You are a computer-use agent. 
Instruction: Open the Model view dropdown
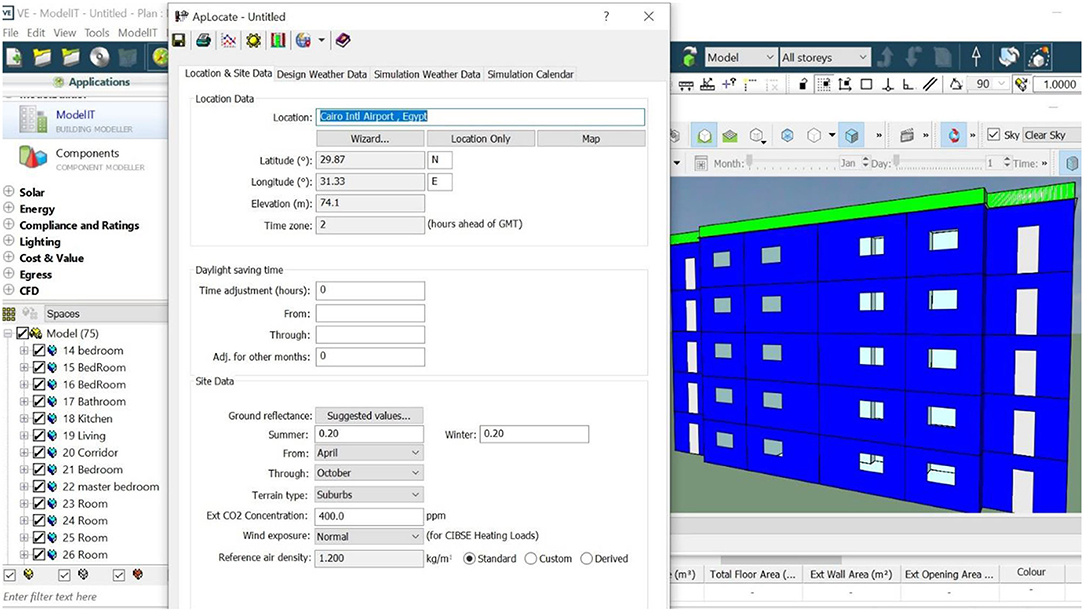(740, 57)
